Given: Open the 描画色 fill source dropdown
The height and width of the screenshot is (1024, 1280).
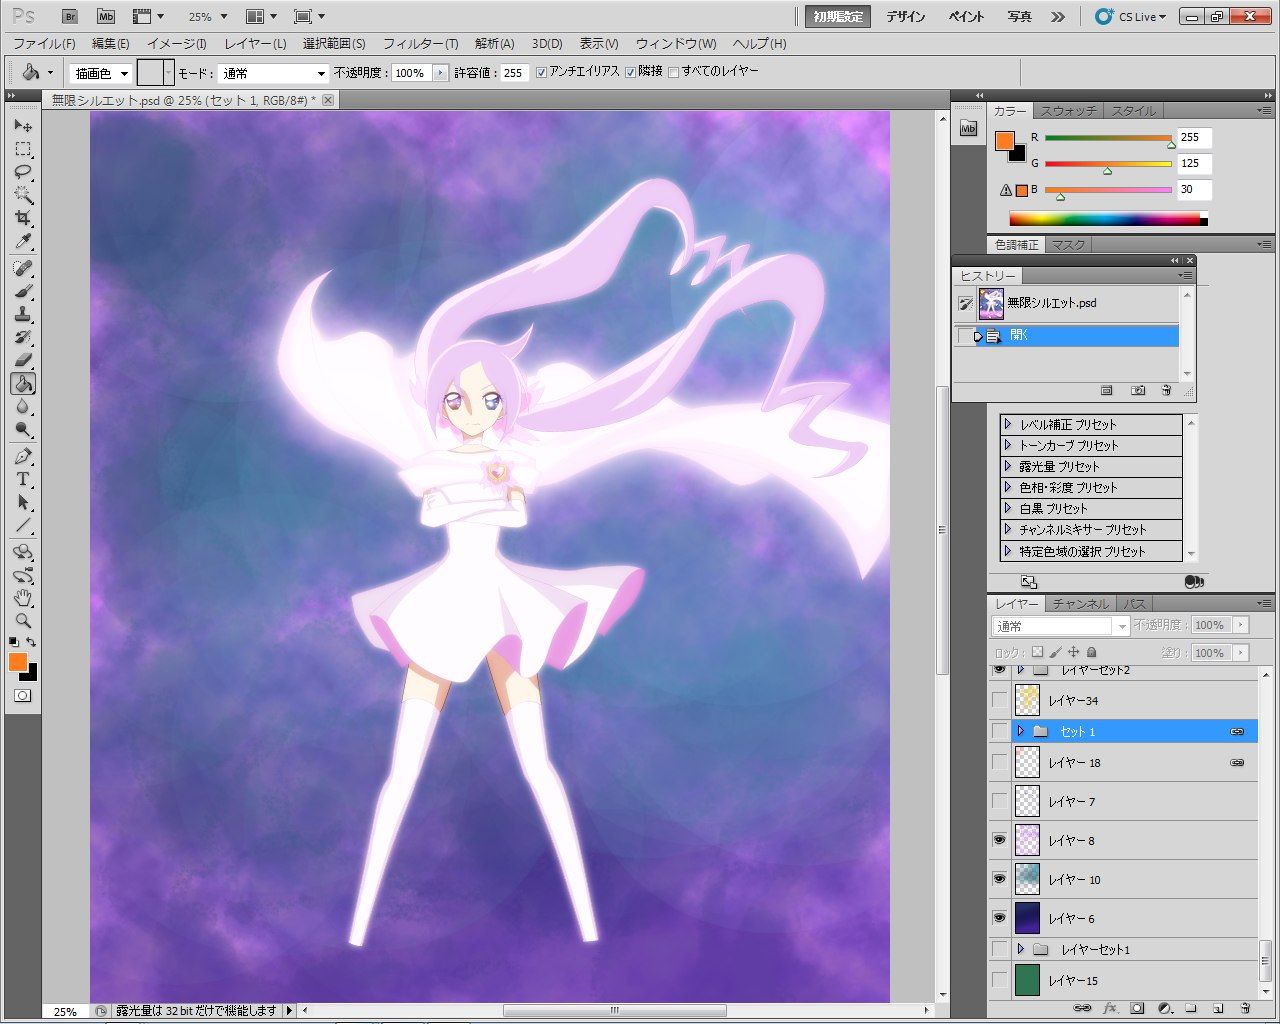Looking at the screenshot, I should (x=100, y=73).
